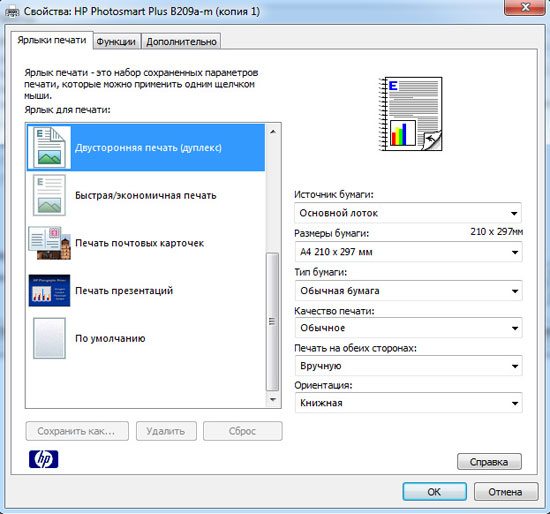This screenshot has width=550, height=514.
Task: Click the presentation printing shortcut icon
Action: coord(49,291)
